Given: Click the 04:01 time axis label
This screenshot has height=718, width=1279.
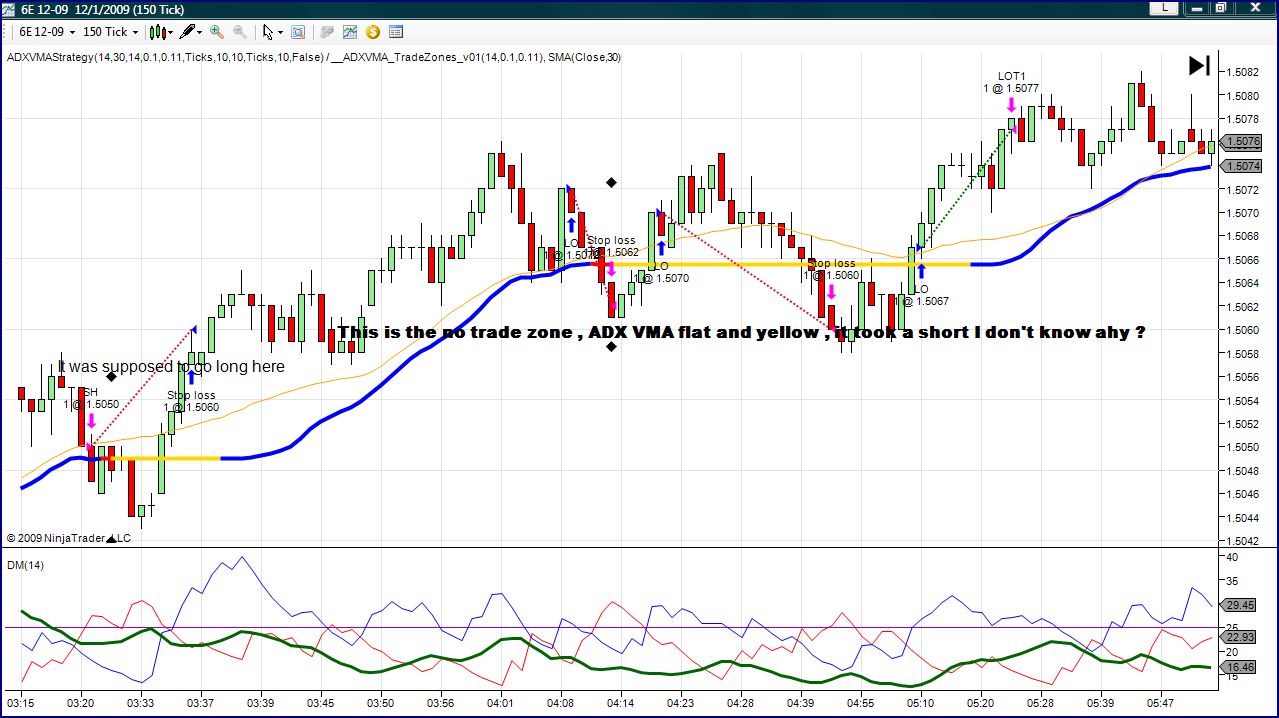Looking at the screenshot, I should coord(500,702).
